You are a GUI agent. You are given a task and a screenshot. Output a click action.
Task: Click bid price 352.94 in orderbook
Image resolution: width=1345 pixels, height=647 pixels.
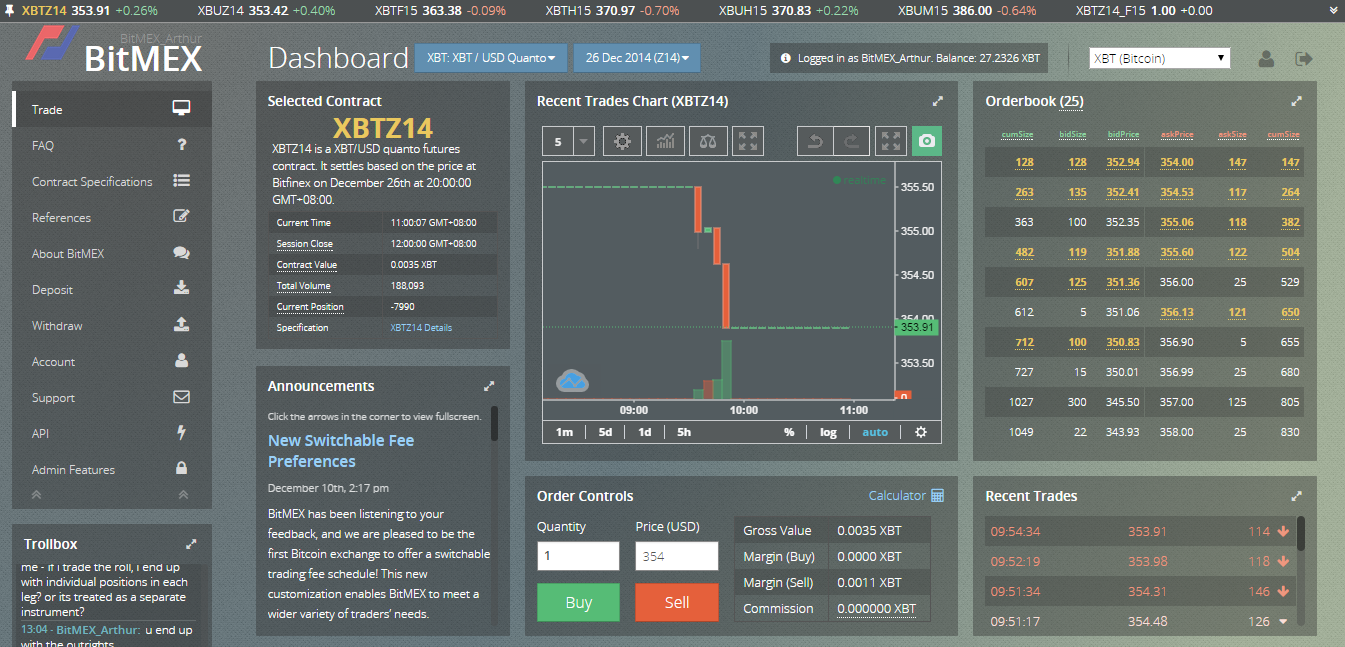coord(1123,162)
